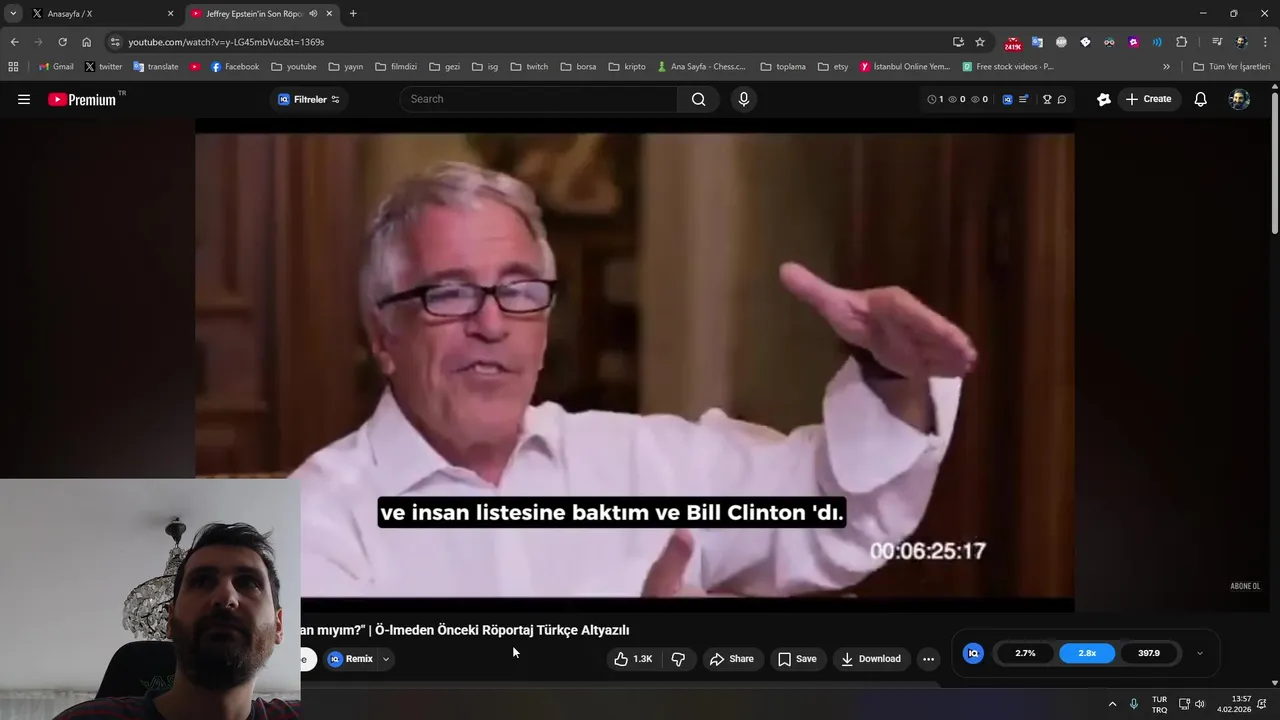The image size is (1280, 720).
Task: Expand the kripto bookmark folder
Action: (627, 67)
